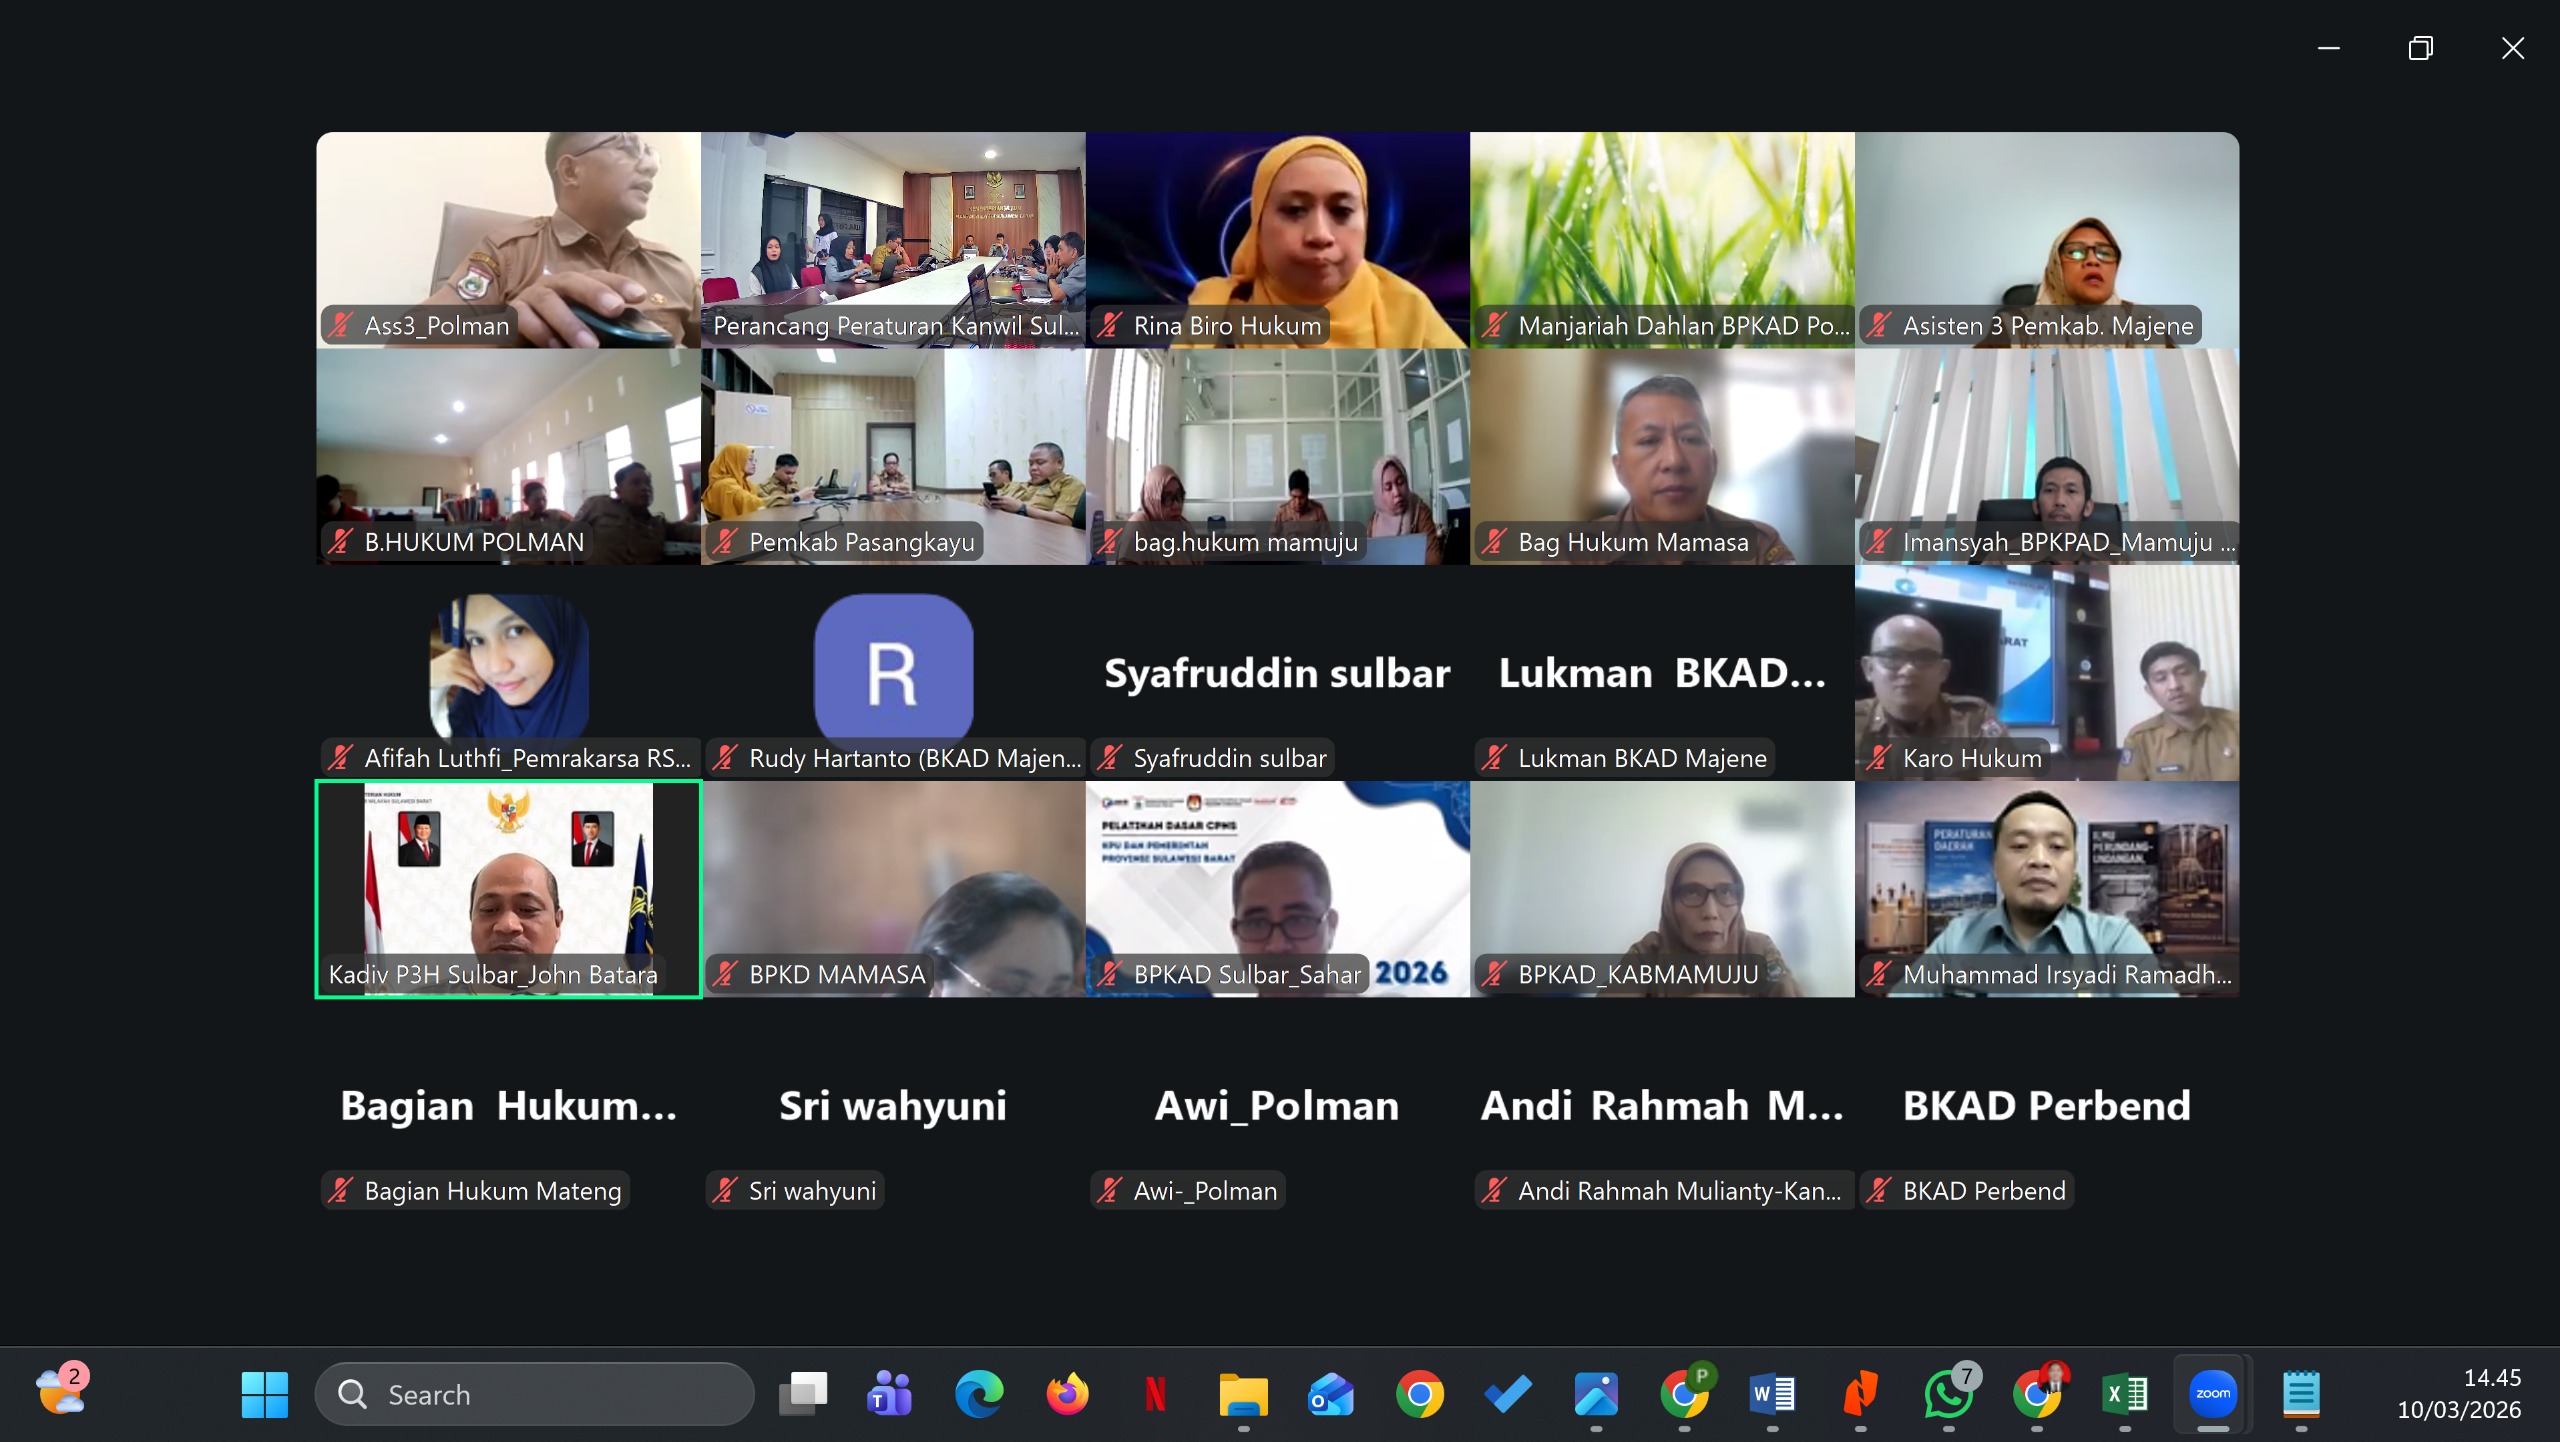Click the muted mic icon on Ass3_Polman
Image resolution: width=2560 pixels, height=1442 pixels.
(342, 325)
